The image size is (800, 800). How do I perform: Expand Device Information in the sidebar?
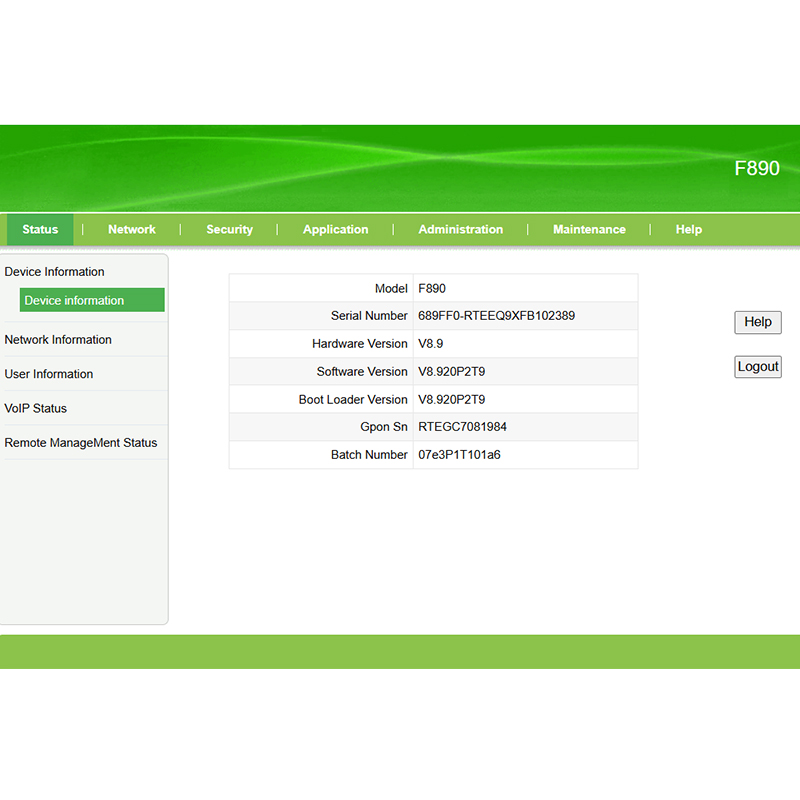coord(55,272)
